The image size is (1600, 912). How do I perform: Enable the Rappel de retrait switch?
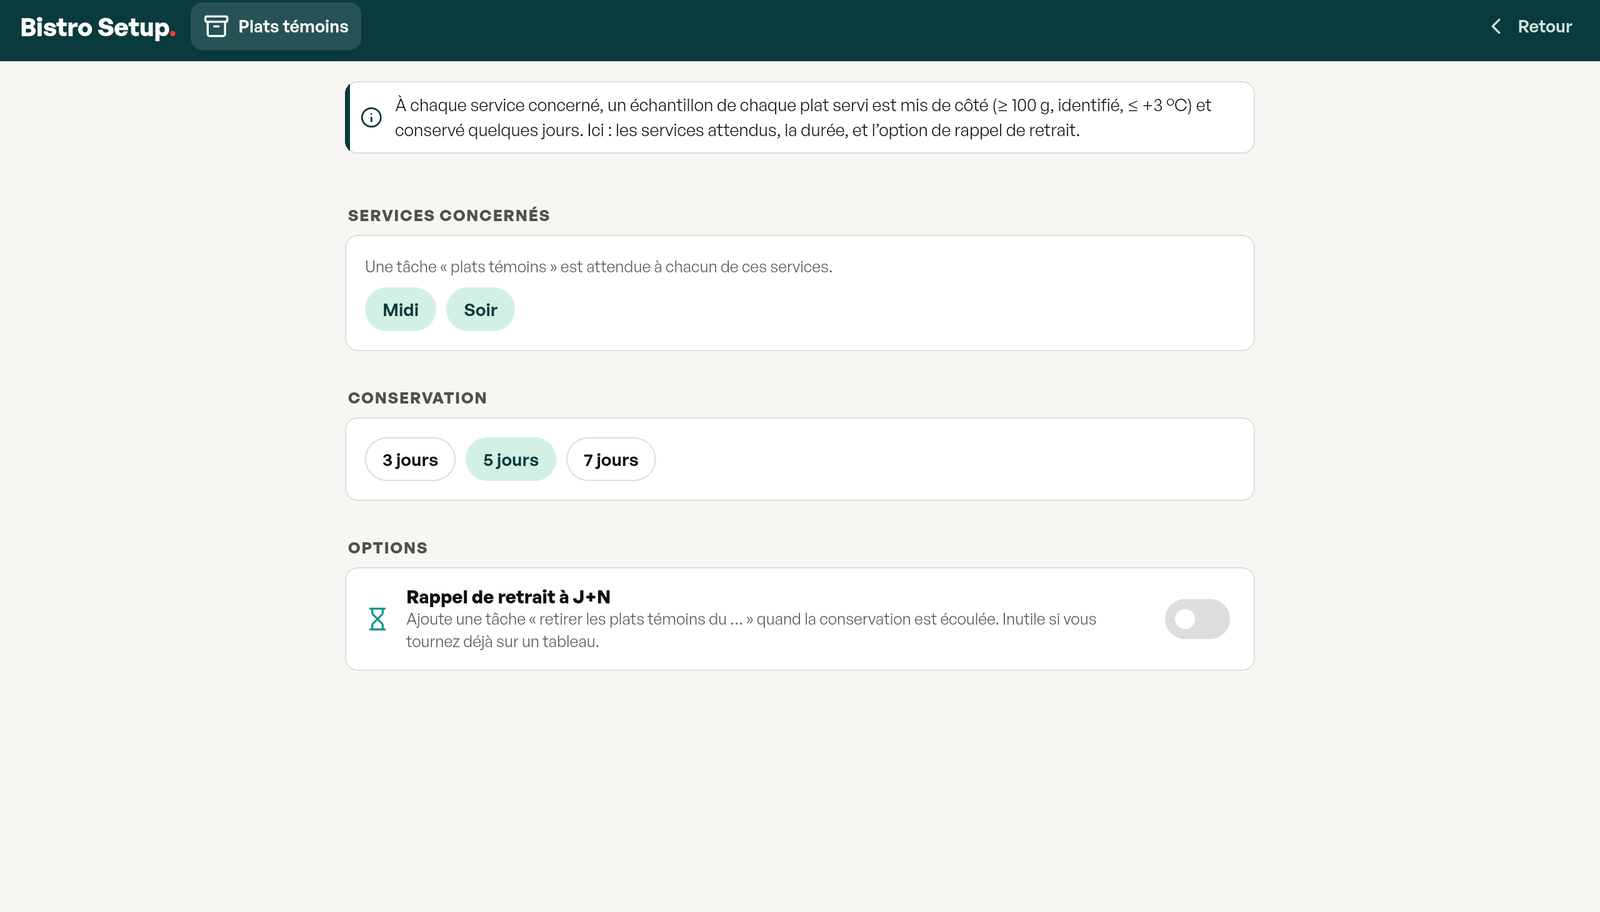pos(1197,619)
